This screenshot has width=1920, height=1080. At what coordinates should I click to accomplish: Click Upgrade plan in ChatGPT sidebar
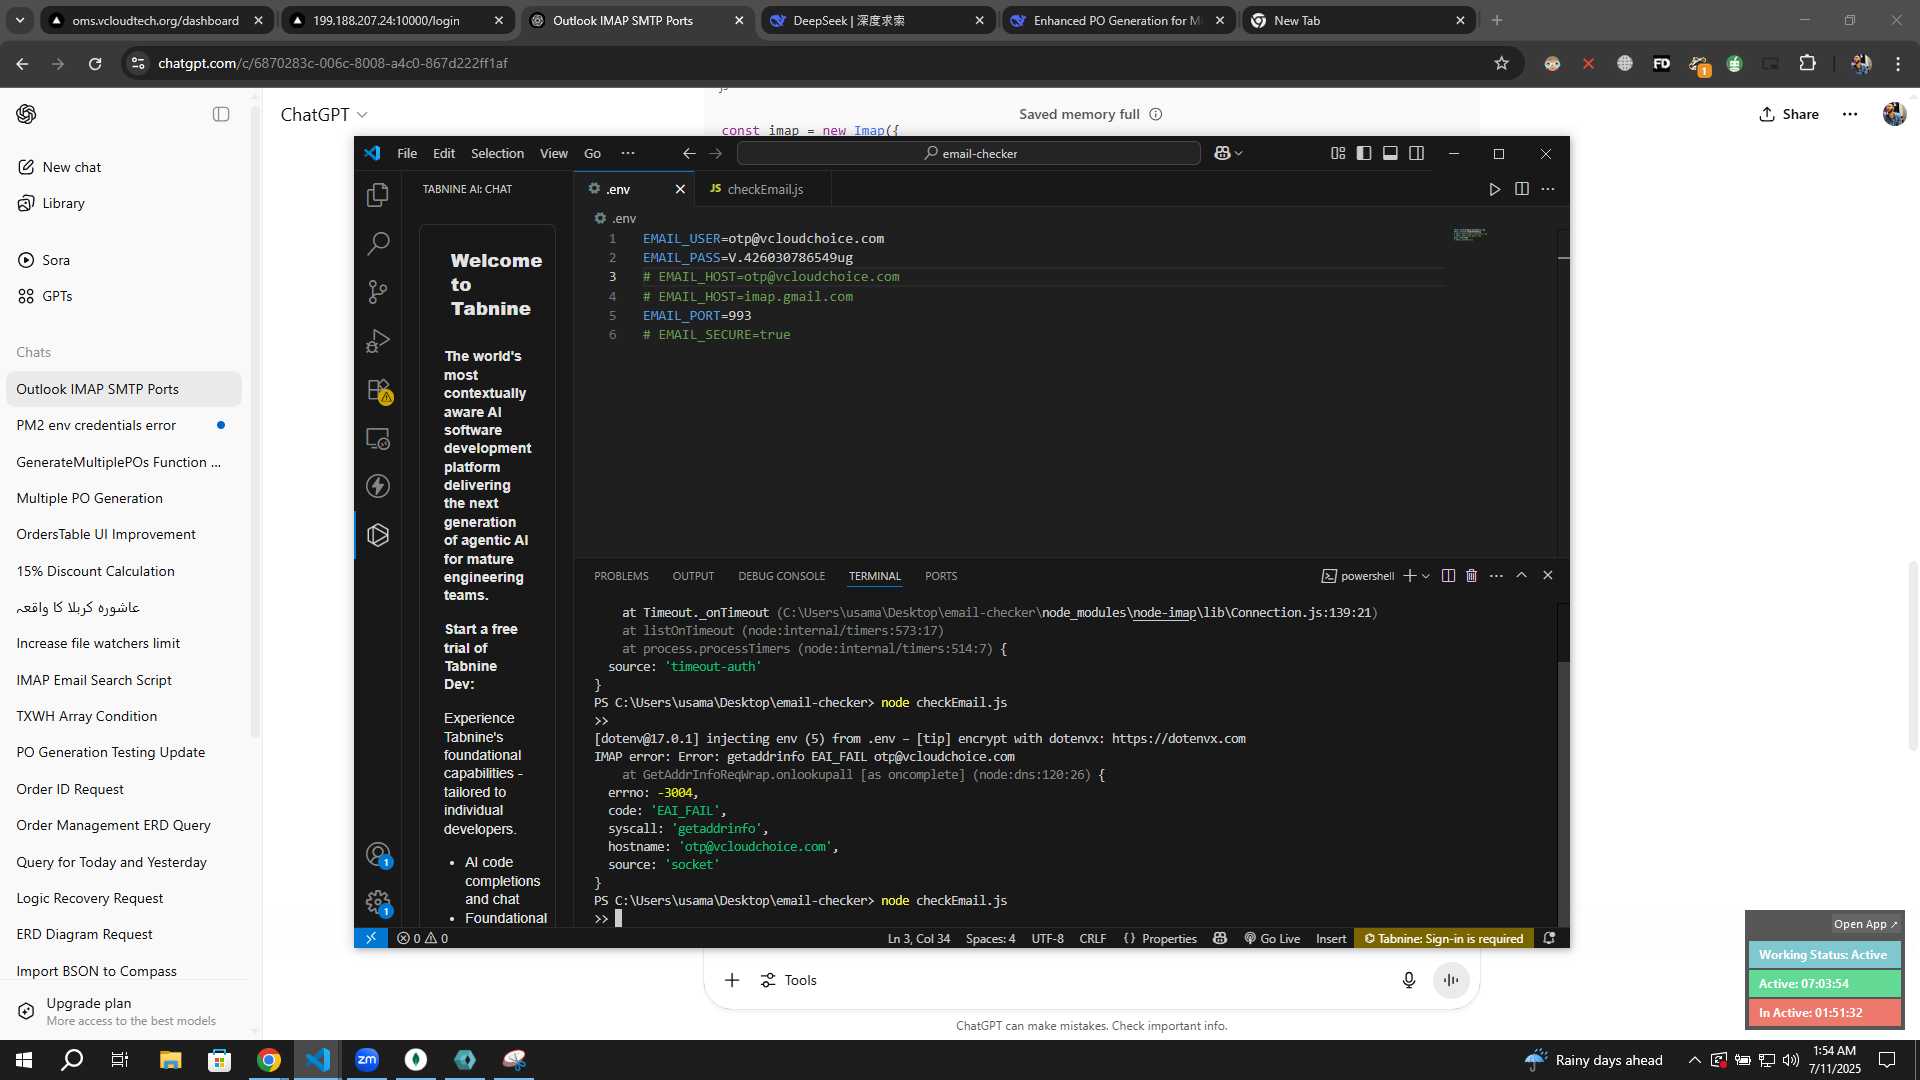click(x=124, y=1011)
